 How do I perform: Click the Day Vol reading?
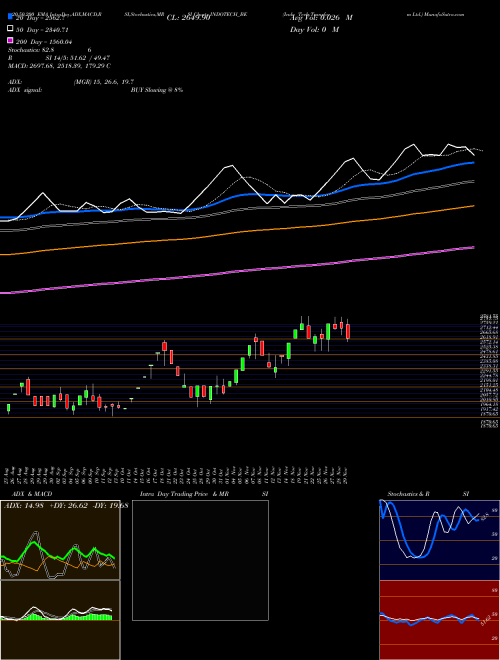tap(314, 29)
